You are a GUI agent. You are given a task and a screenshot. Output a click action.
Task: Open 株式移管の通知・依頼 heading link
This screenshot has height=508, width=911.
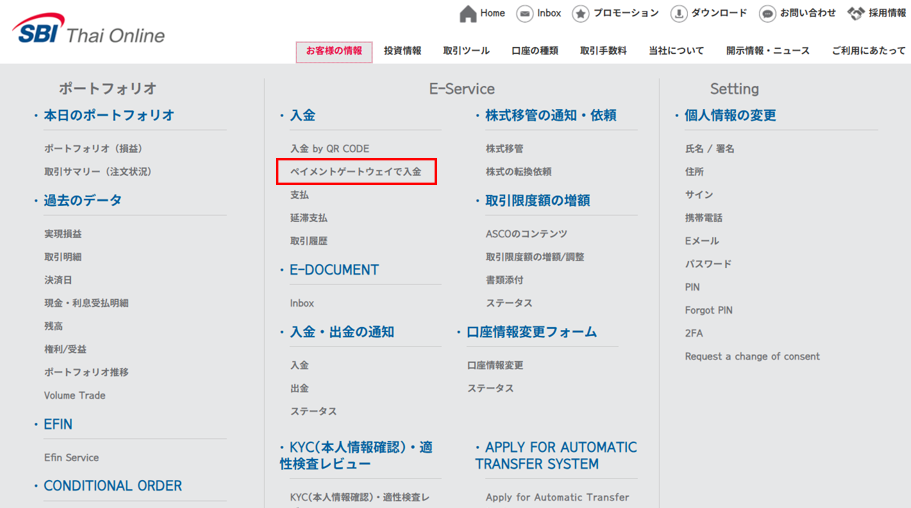(551, 115)
